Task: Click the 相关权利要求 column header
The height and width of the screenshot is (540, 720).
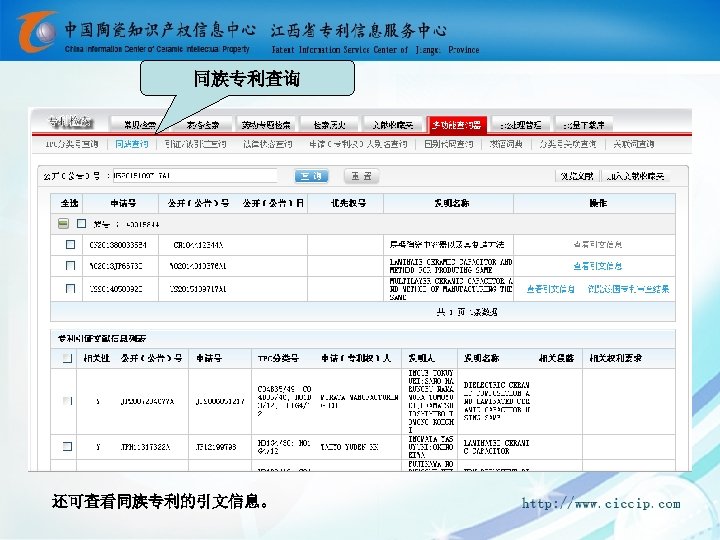Action: 615,358
